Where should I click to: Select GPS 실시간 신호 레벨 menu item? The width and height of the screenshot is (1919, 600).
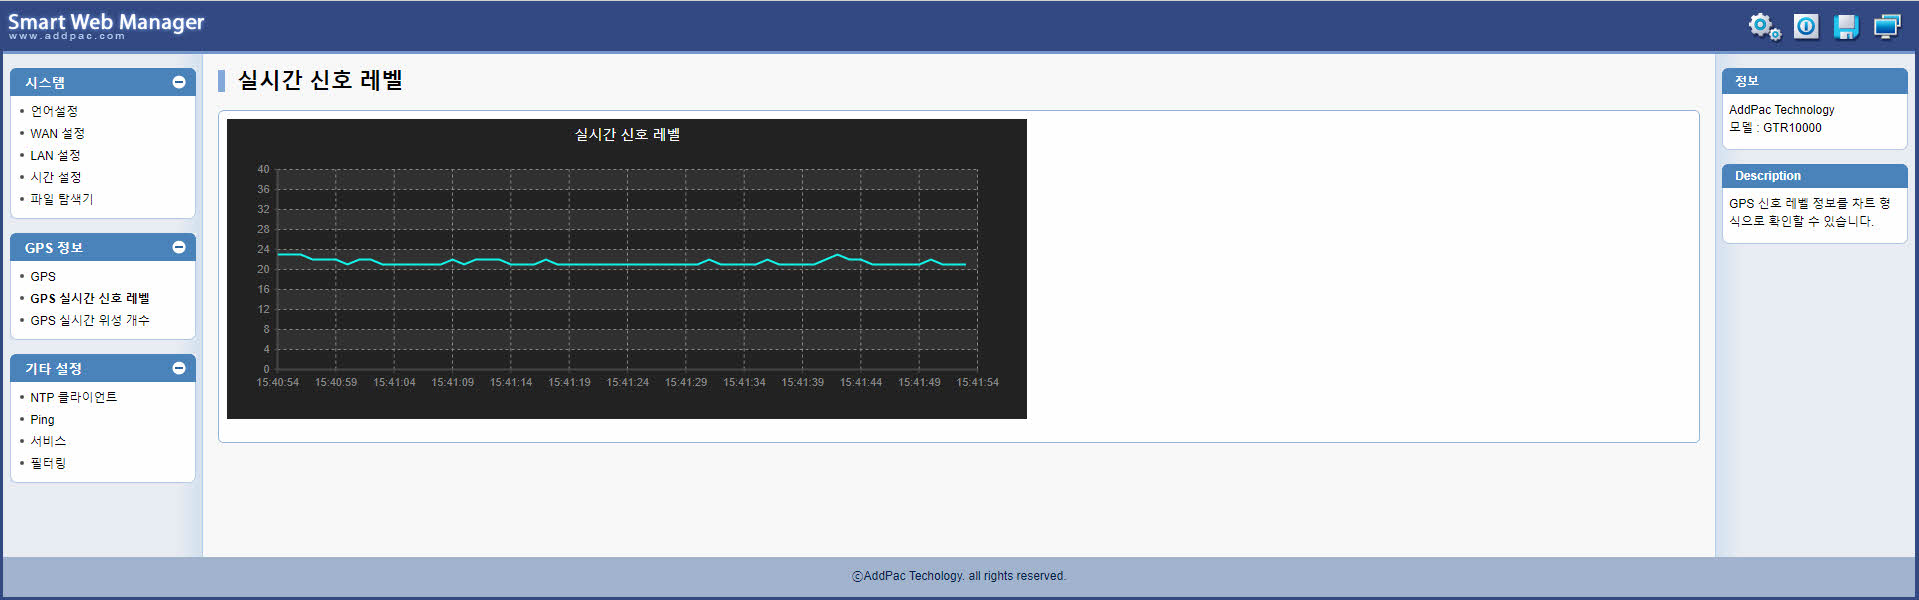[x=90, y=298]
